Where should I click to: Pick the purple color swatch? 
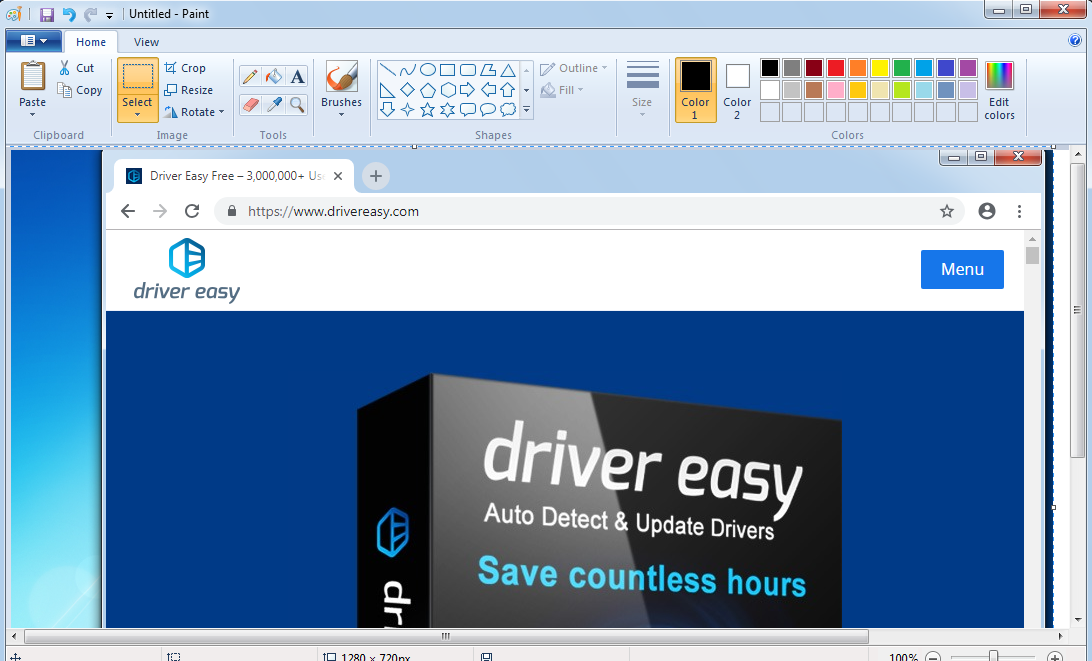pyautogui.click(x=968, y=68)
